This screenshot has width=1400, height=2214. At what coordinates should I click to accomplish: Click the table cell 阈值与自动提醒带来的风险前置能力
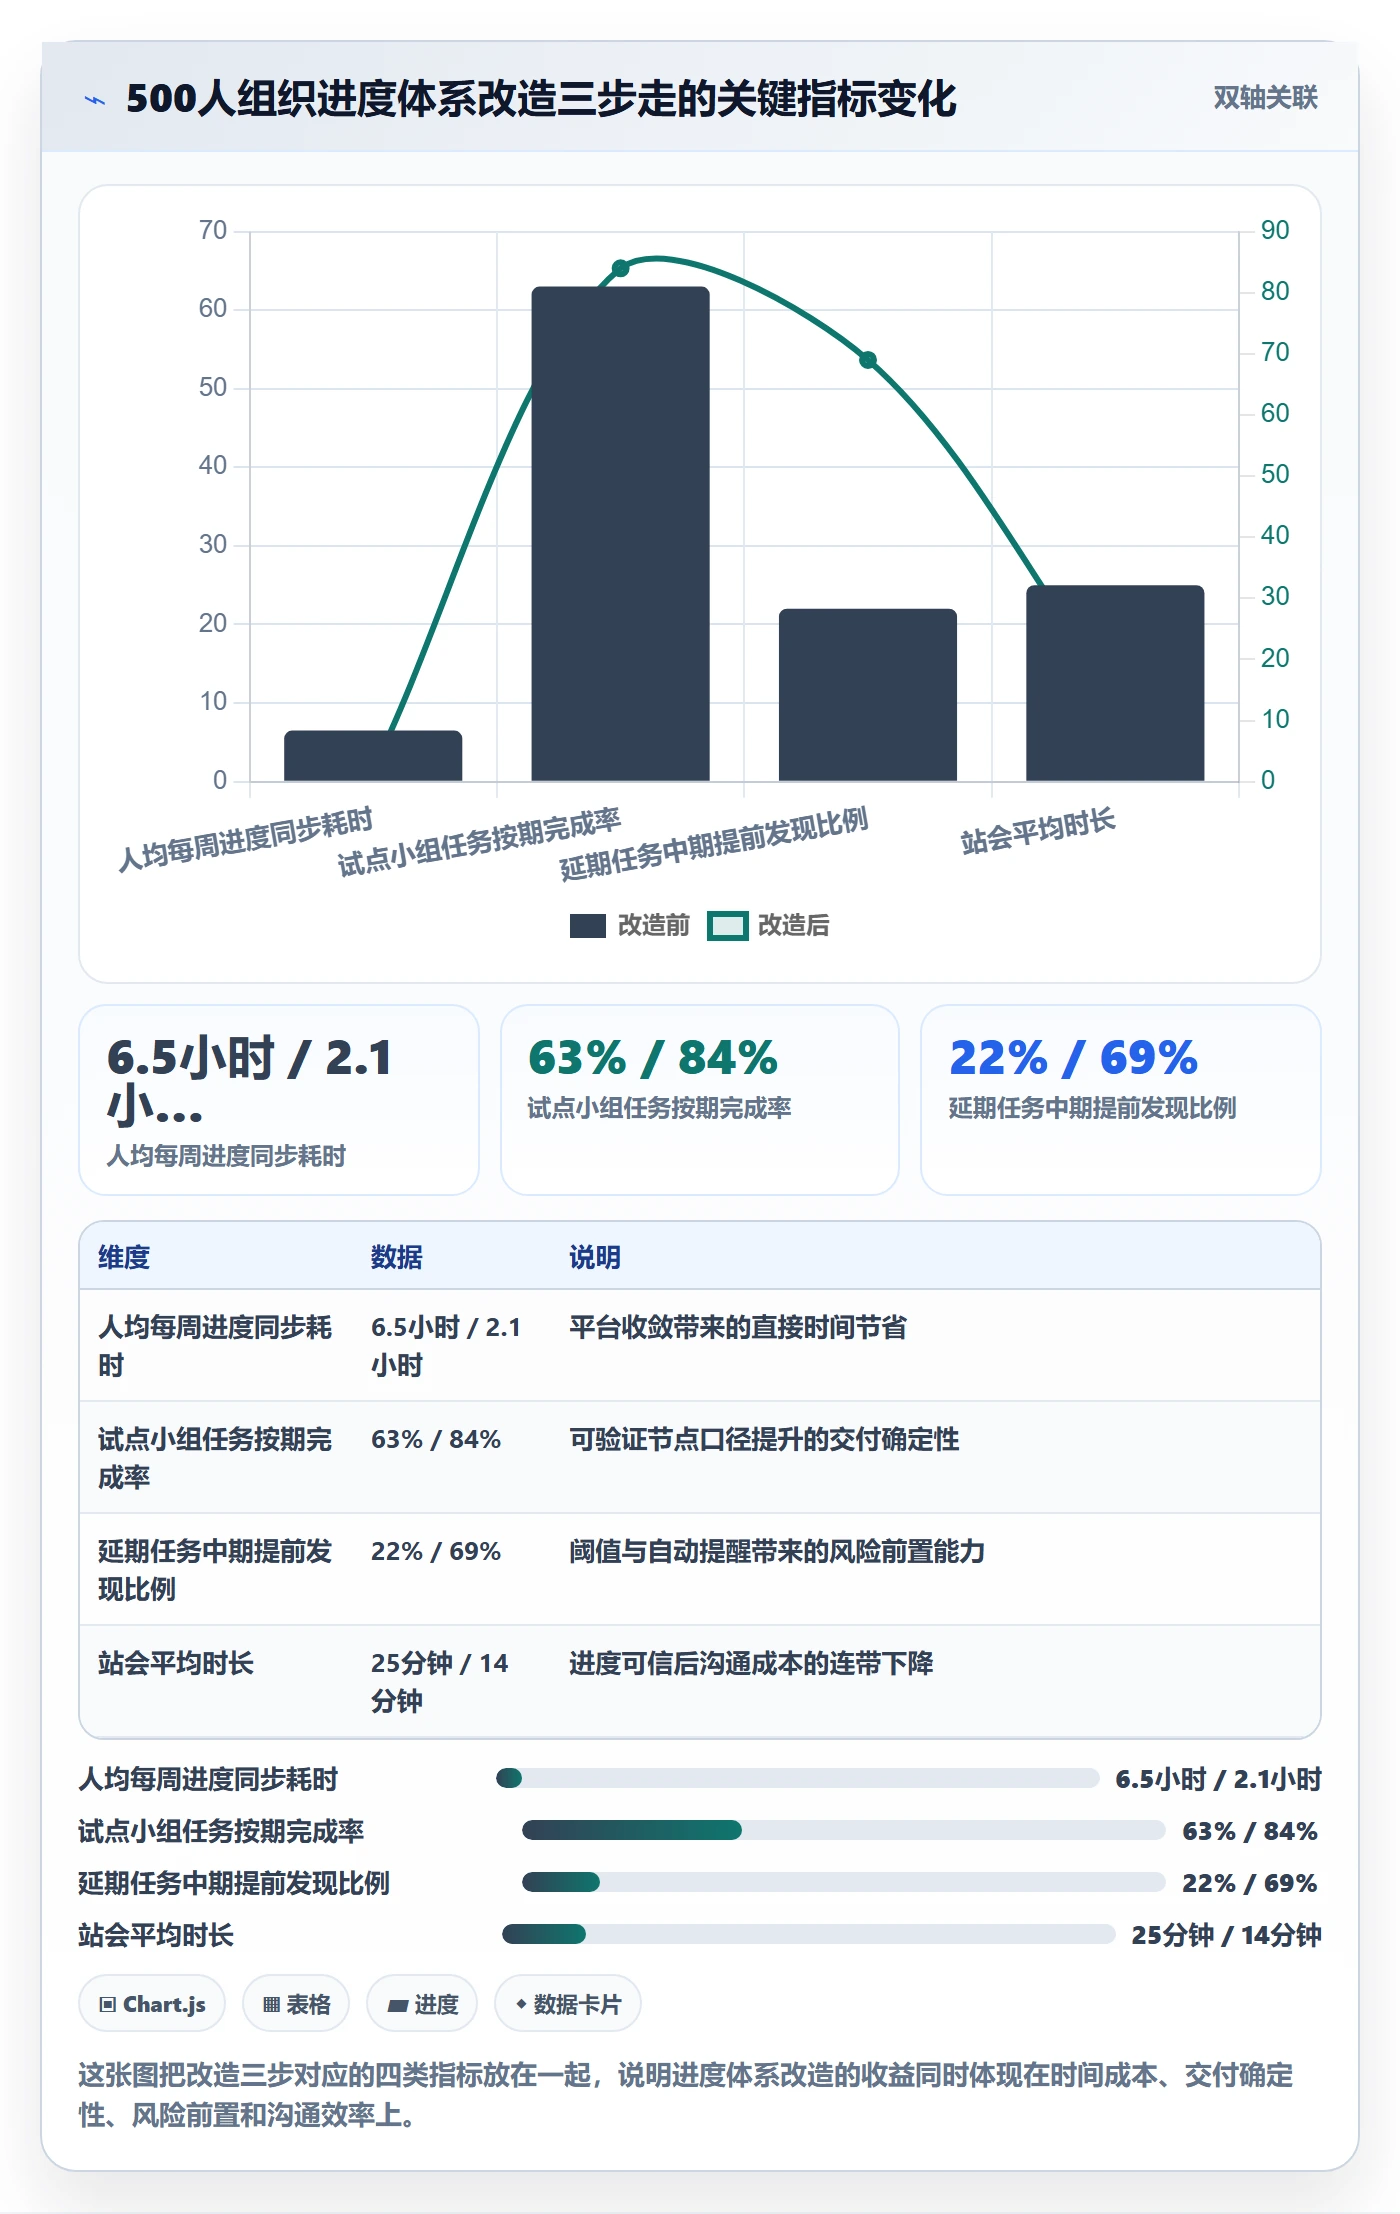[777, 1551]
